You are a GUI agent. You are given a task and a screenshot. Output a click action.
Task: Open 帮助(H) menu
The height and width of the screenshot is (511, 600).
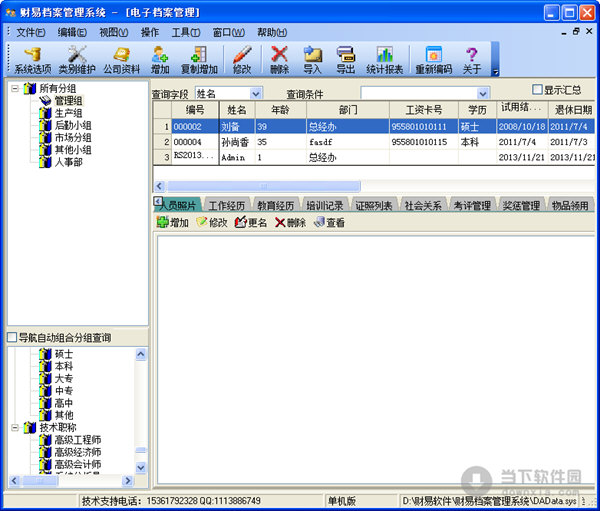[x=272, y=33]
